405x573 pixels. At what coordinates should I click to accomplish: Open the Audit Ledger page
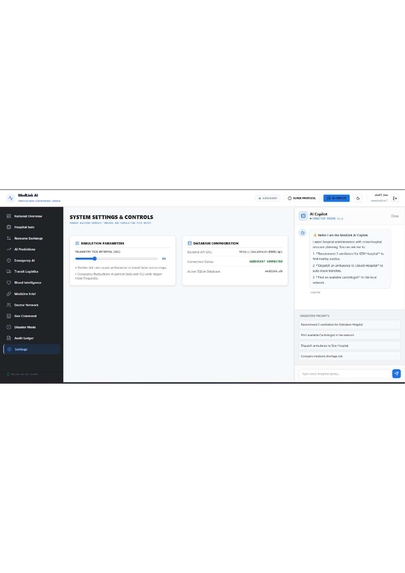[x=31, y=338]
